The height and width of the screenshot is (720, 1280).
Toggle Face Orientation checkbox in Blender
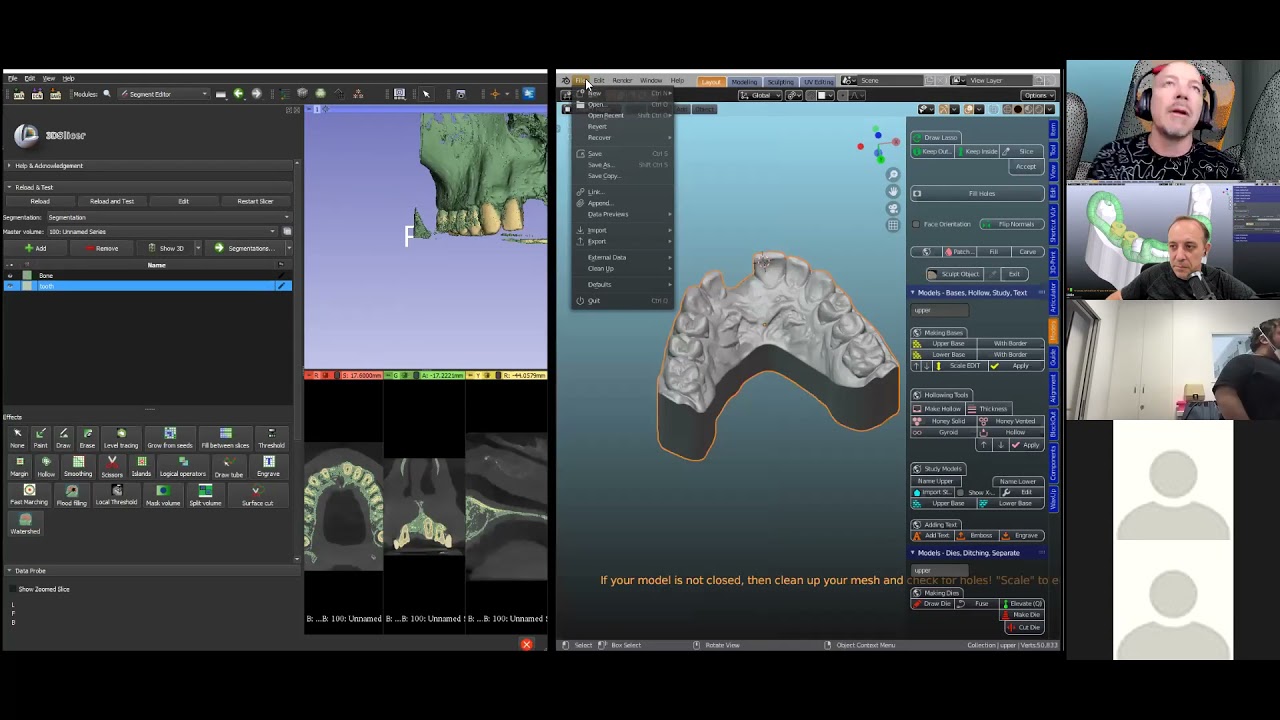(x=917, y=224)
